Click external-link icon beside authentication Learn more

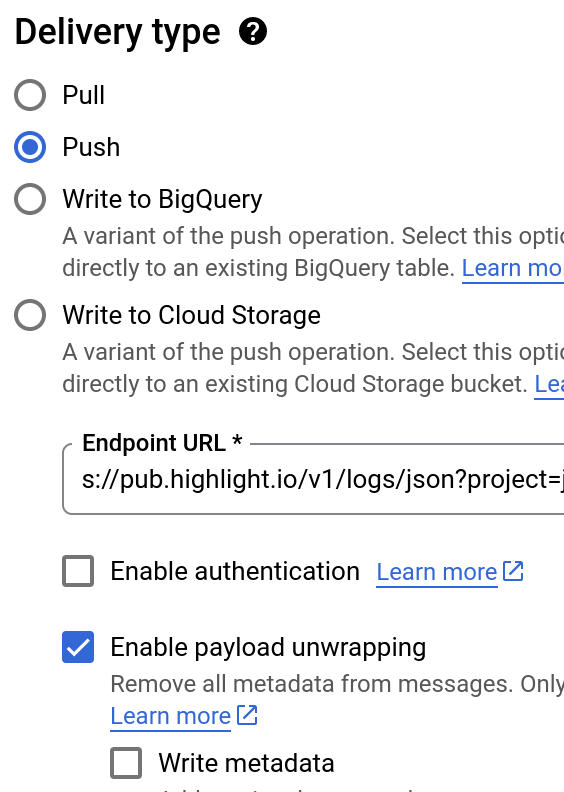[513, 571]
